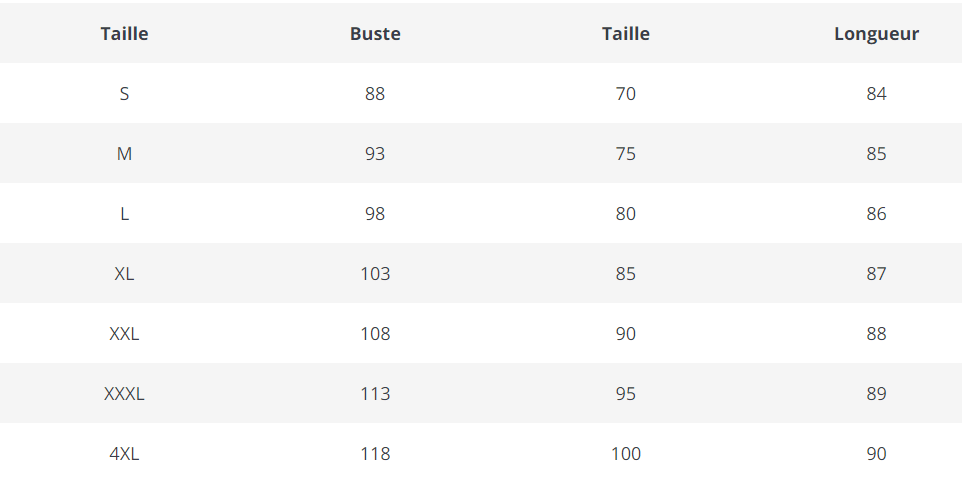
Task: Click waist value 70
Action: [x=626, y=94]
